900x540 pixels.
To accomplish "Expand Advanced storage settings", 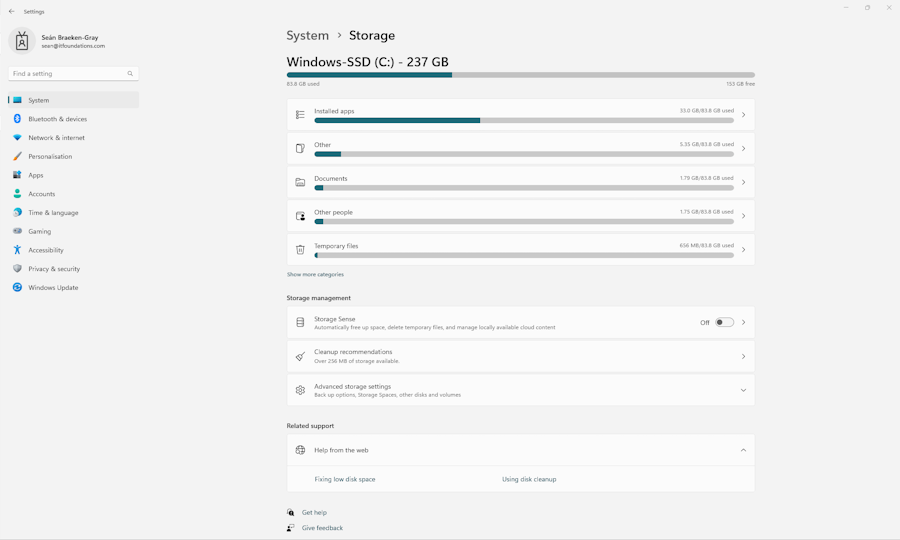I will tap(743, 390).
